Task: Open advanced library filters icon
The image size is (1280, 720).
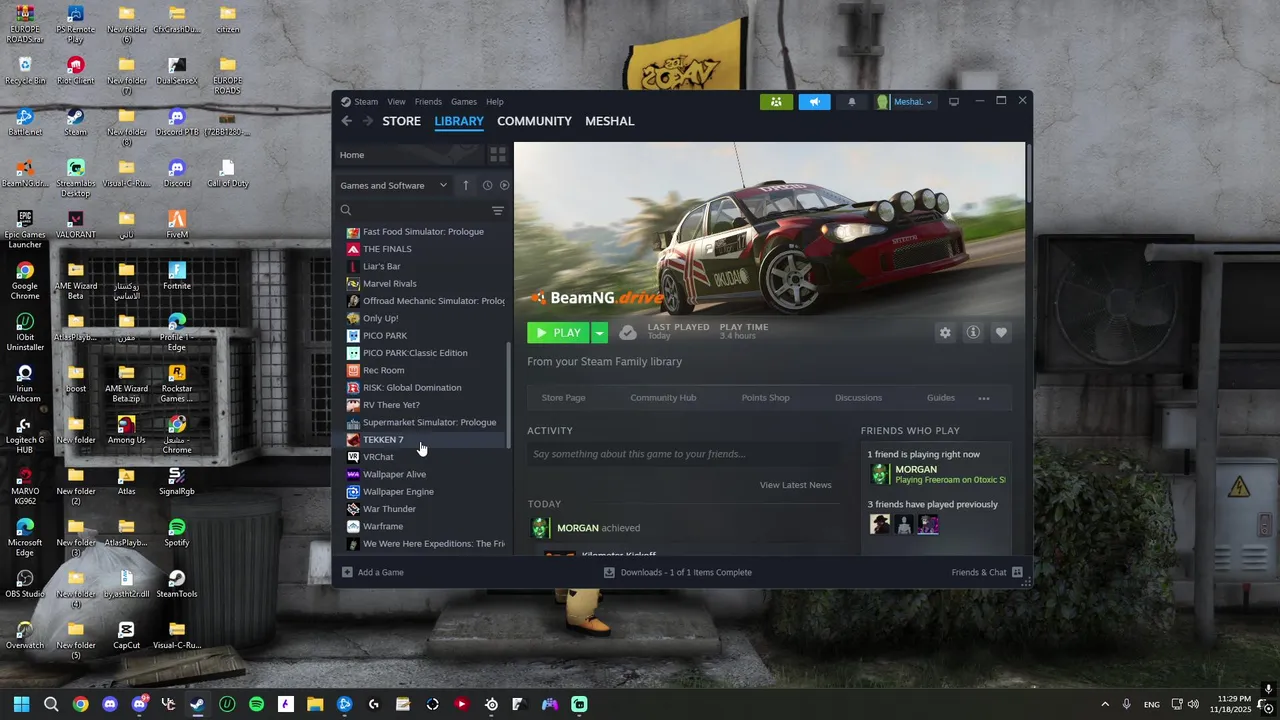Action: [497, 210]
